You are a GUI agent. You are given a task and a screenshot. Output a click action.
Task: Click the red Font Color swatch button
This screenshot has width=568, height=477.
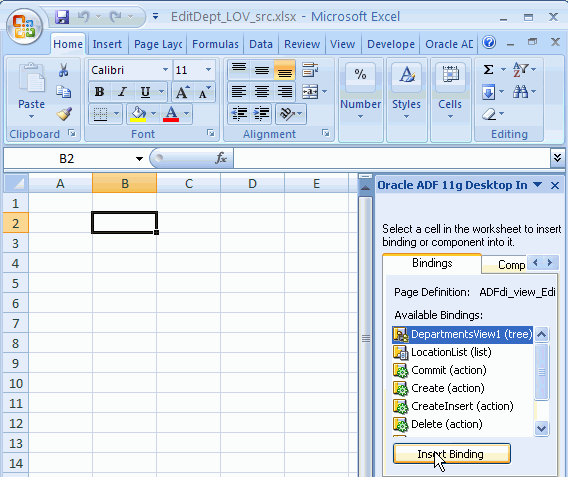click(x=171, y=114)
